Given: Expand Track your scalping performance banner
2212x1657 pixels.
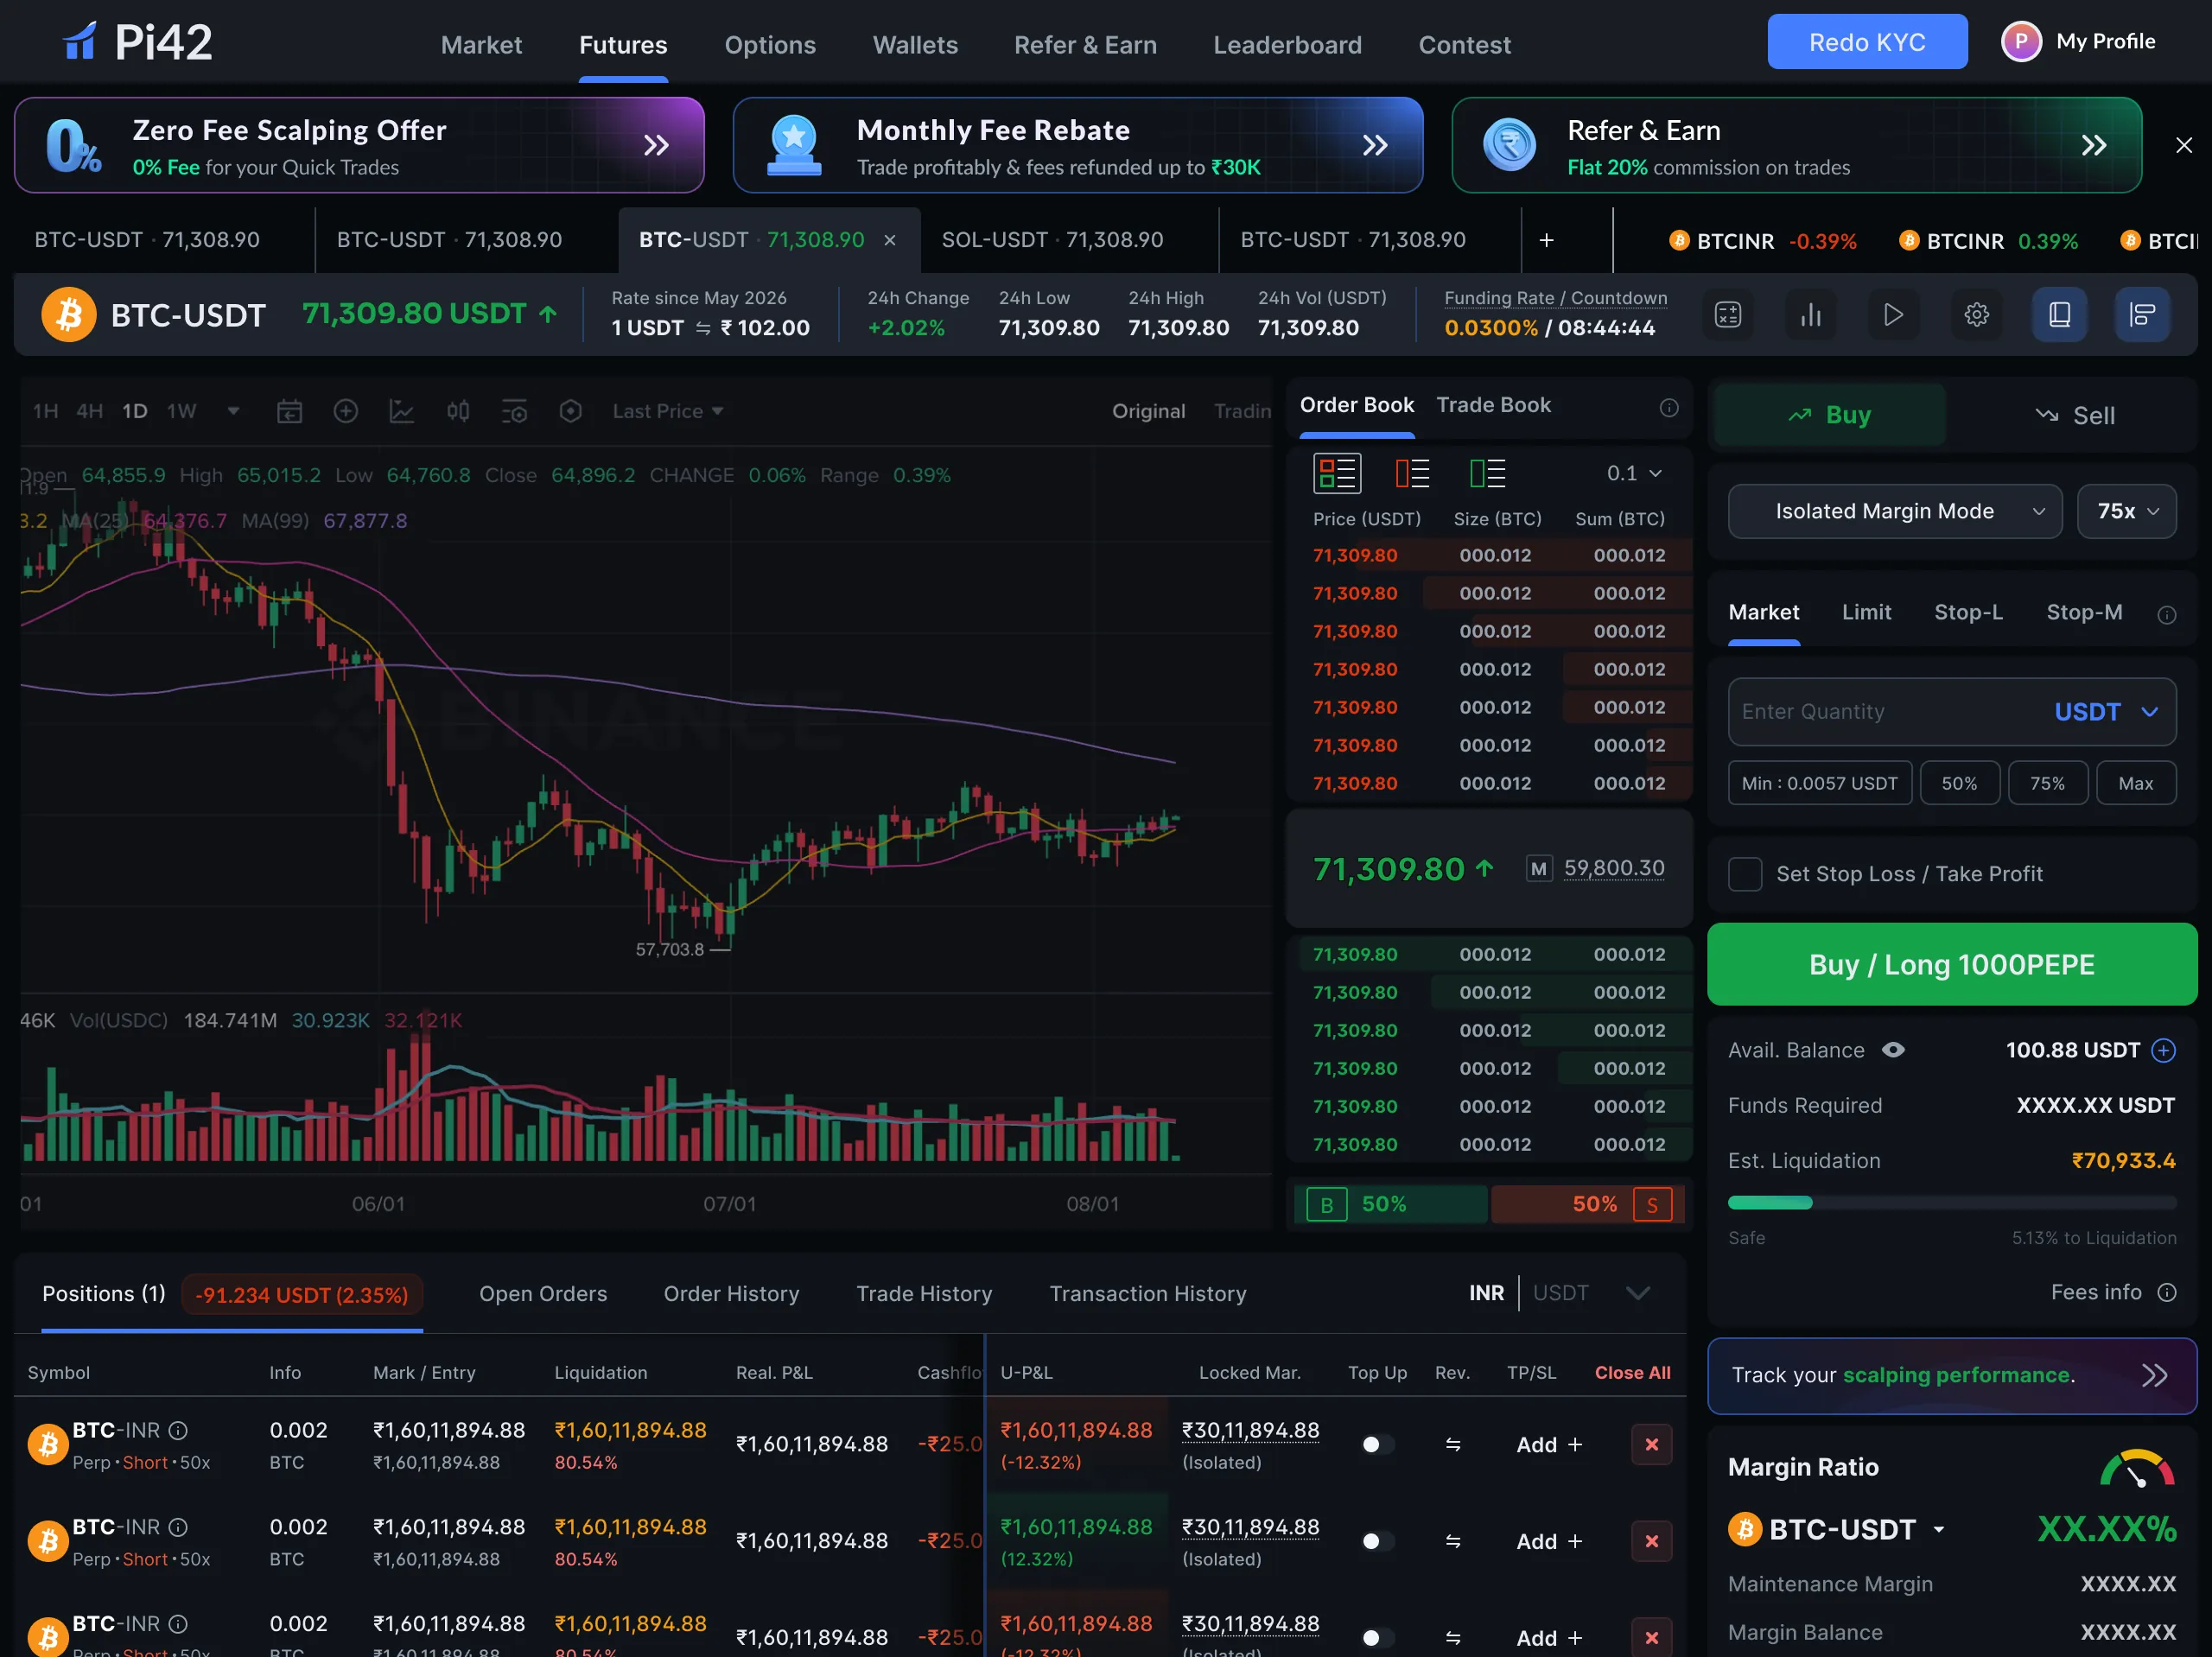Looking at the screenshot, I should 1951,1376.
